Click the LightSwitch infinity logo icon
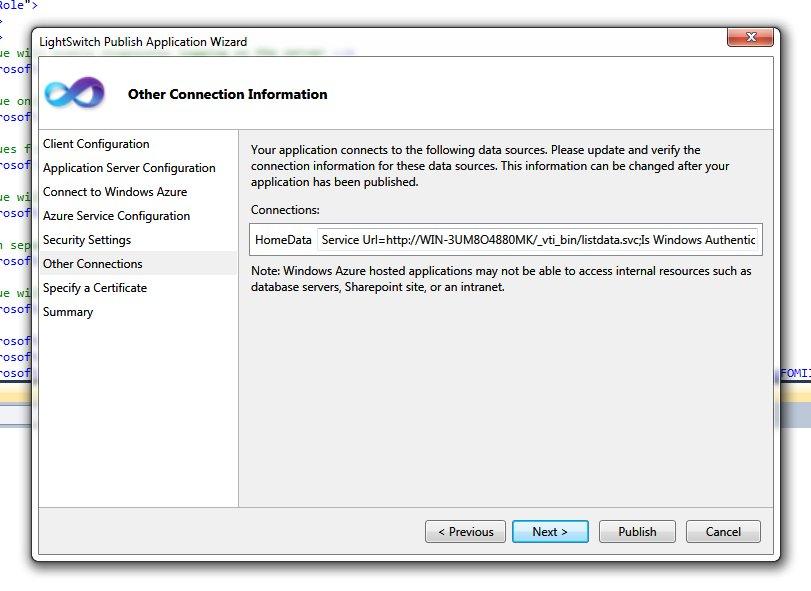 (74, 93)
